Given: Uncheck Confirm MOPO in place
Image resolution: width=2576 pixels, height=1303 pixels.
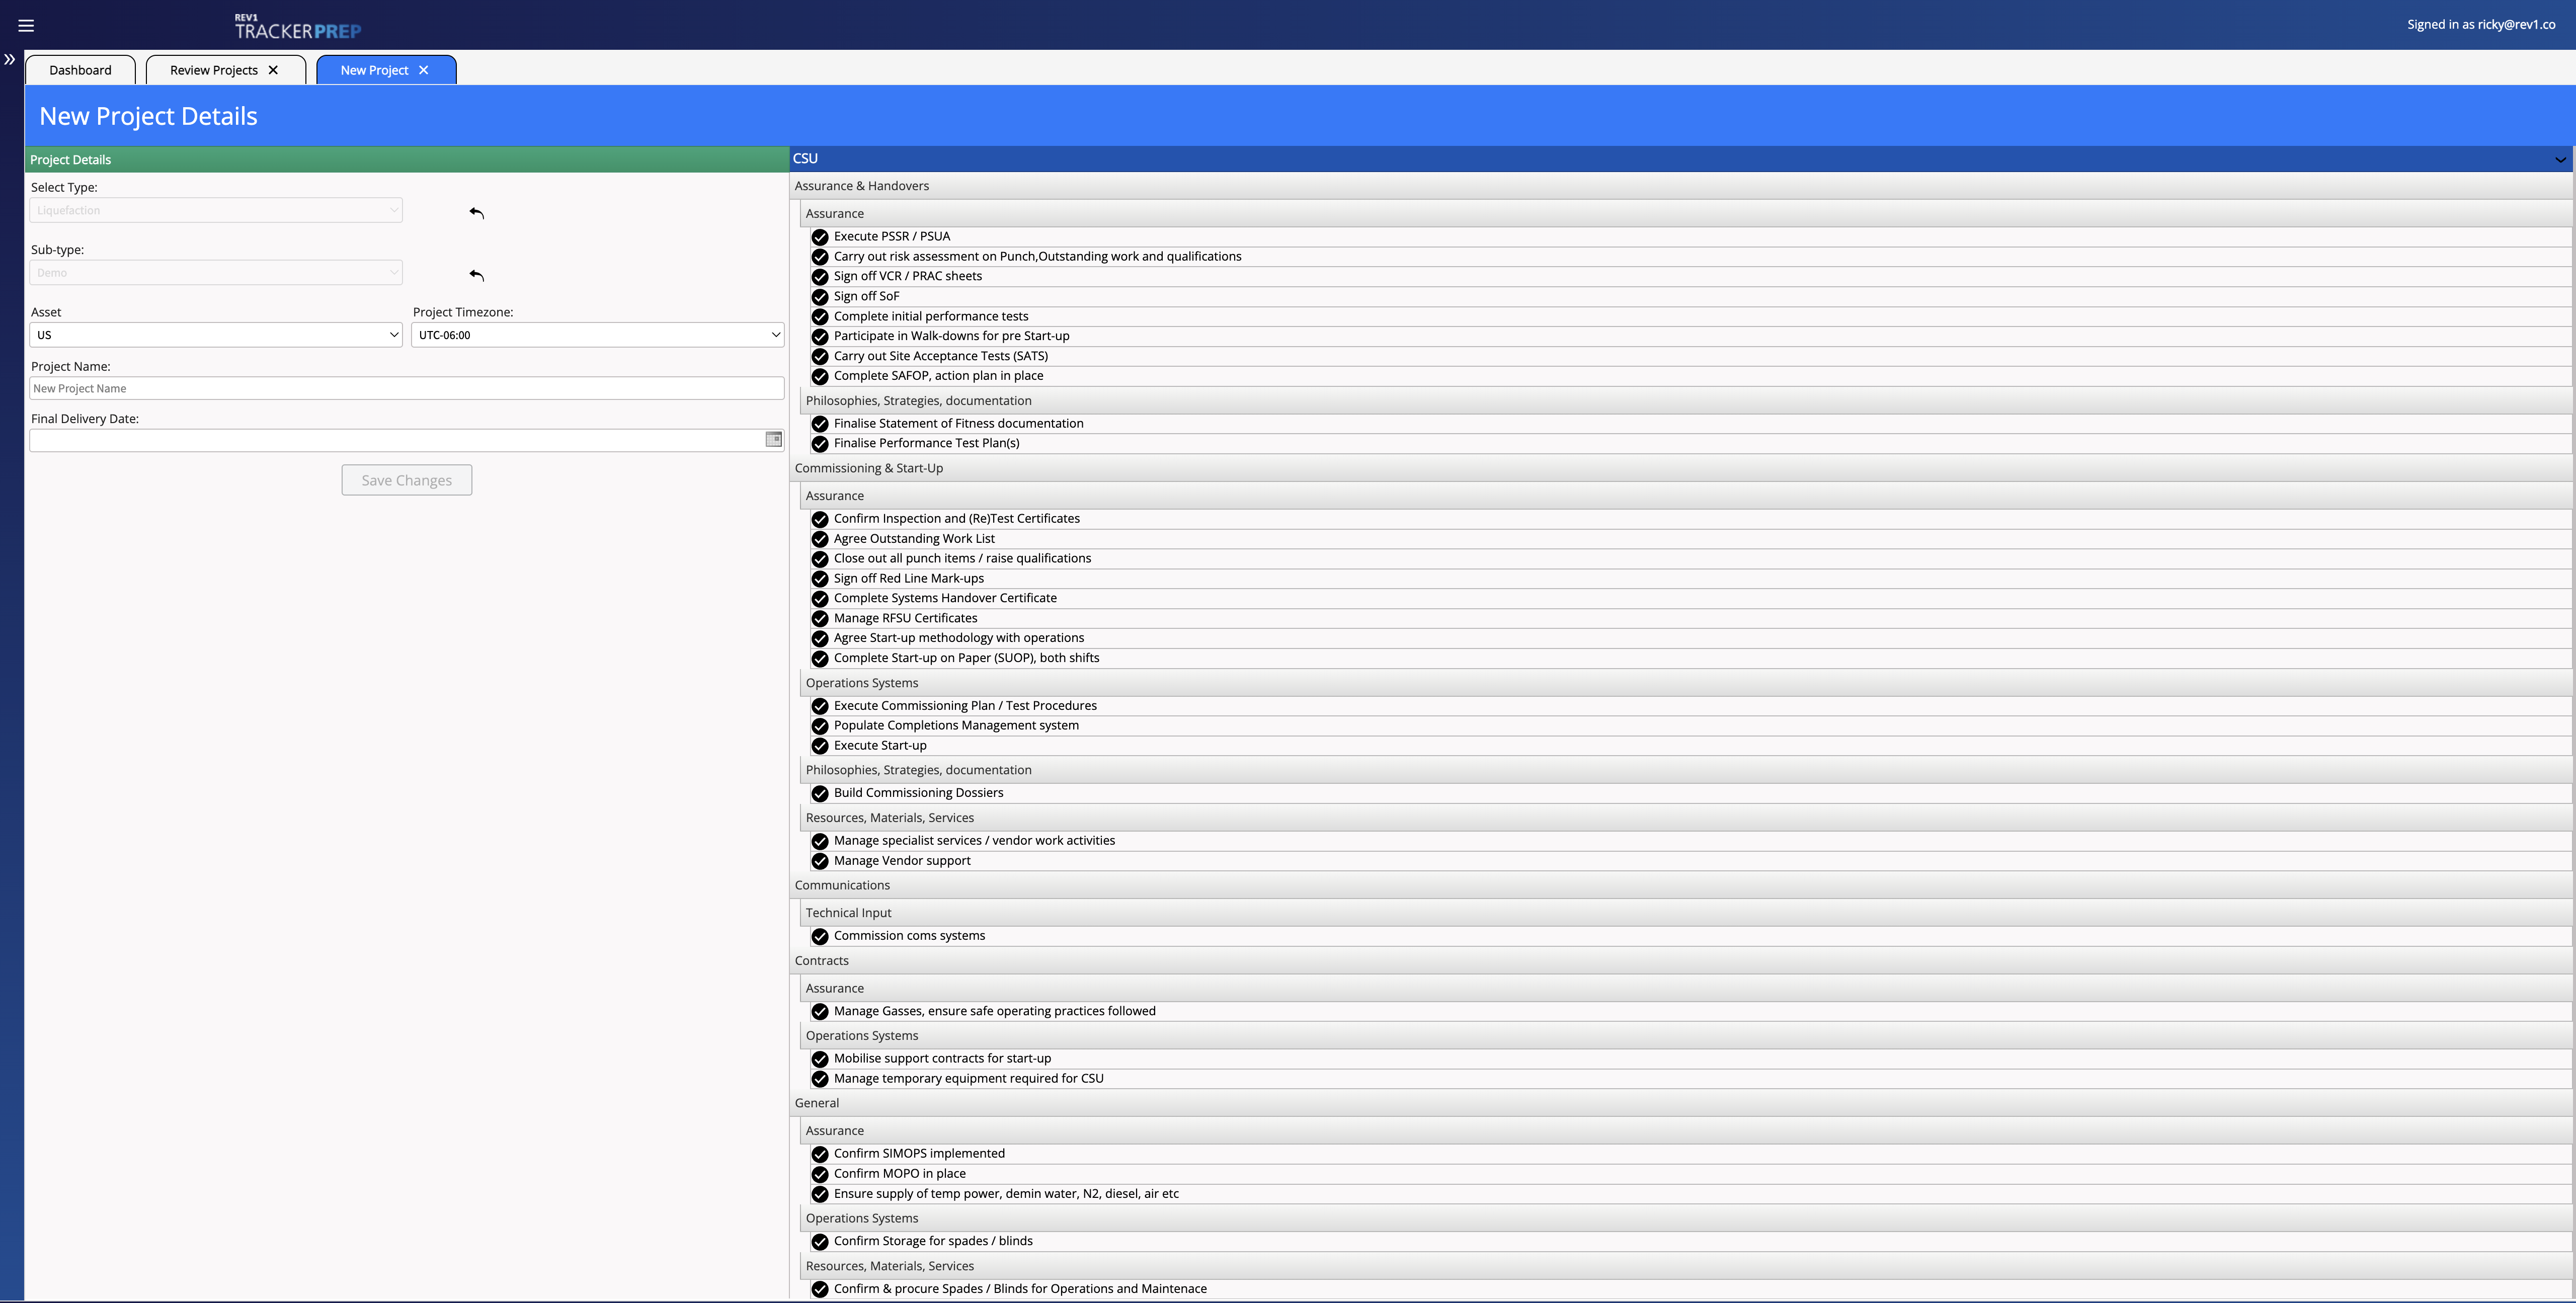Looking at the screenshot, I should pyautogui.click(x=820, y=1174).
